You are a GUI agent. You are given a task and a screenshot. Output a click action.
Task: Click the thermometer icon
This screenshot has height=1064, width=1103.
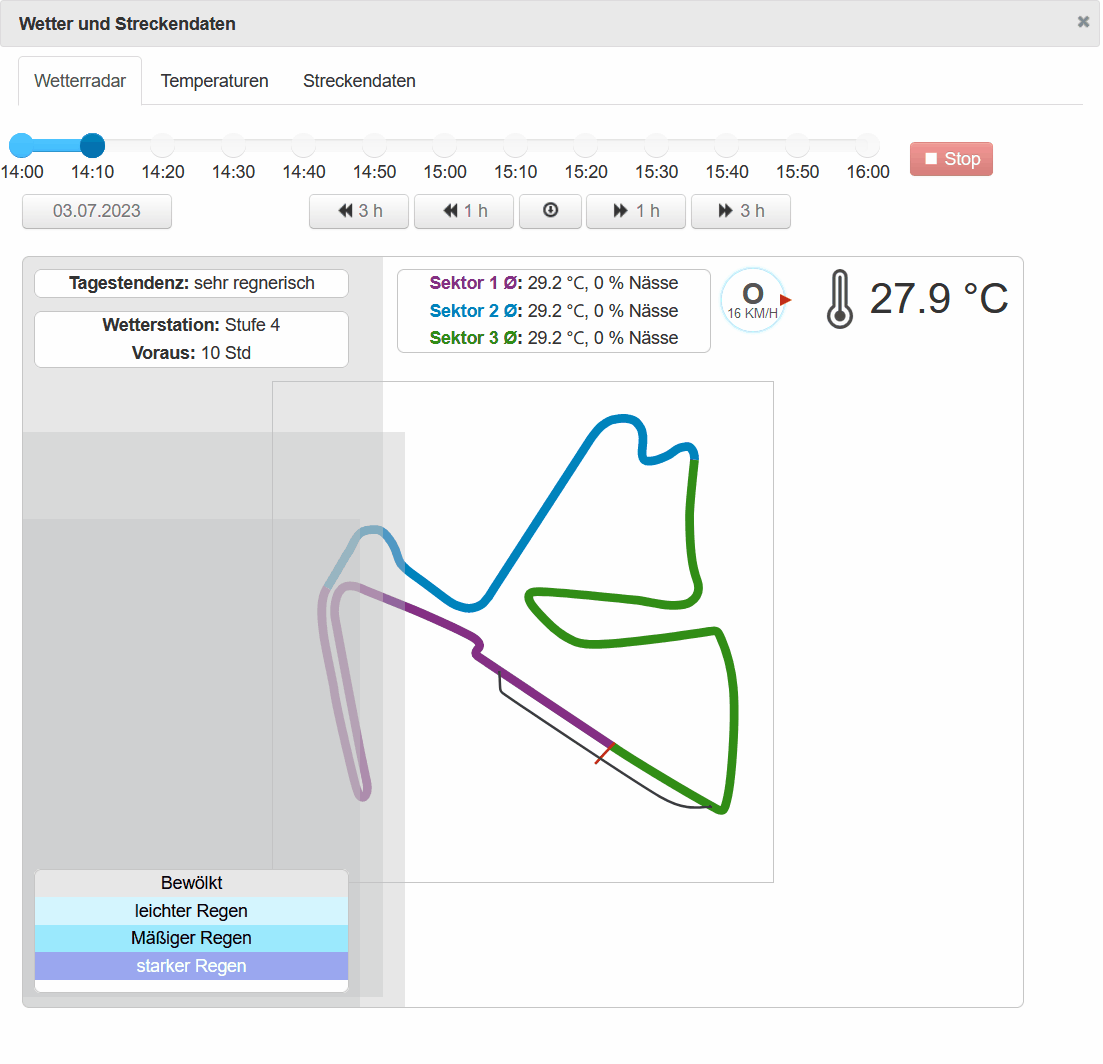click(x=840, y=299)
